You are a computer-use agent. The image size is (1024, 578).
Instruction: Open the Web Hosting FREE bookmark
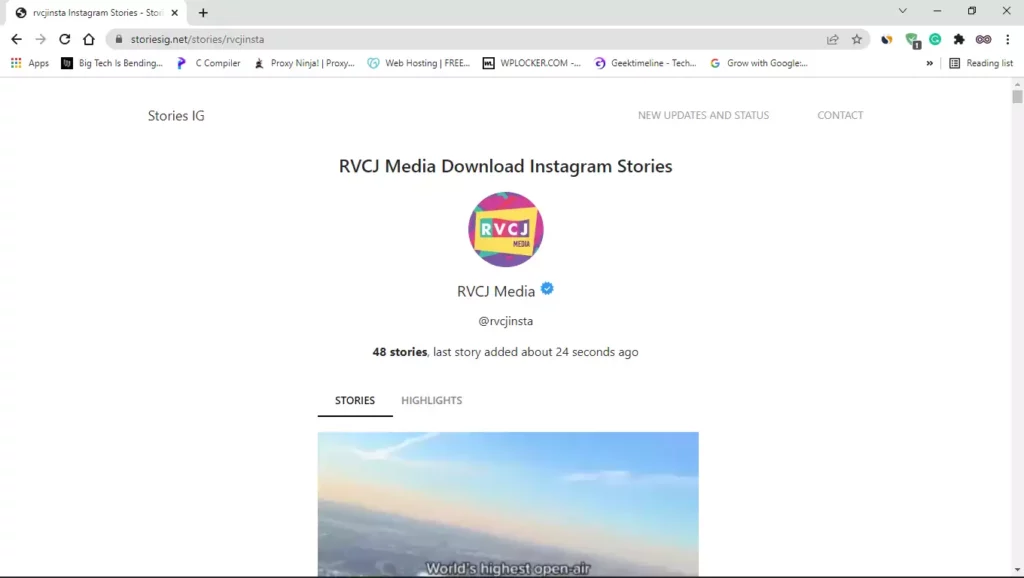(x=419, y=63)
